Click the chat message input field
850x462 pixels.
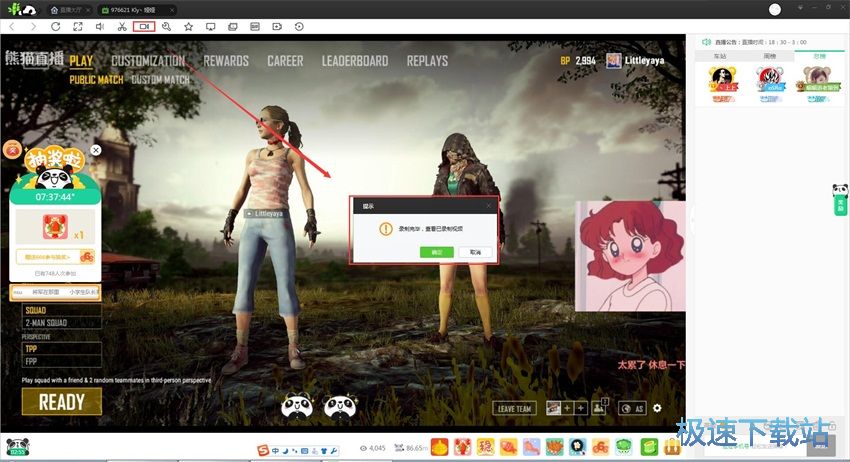pyautogui.click(x=756, y=446)
